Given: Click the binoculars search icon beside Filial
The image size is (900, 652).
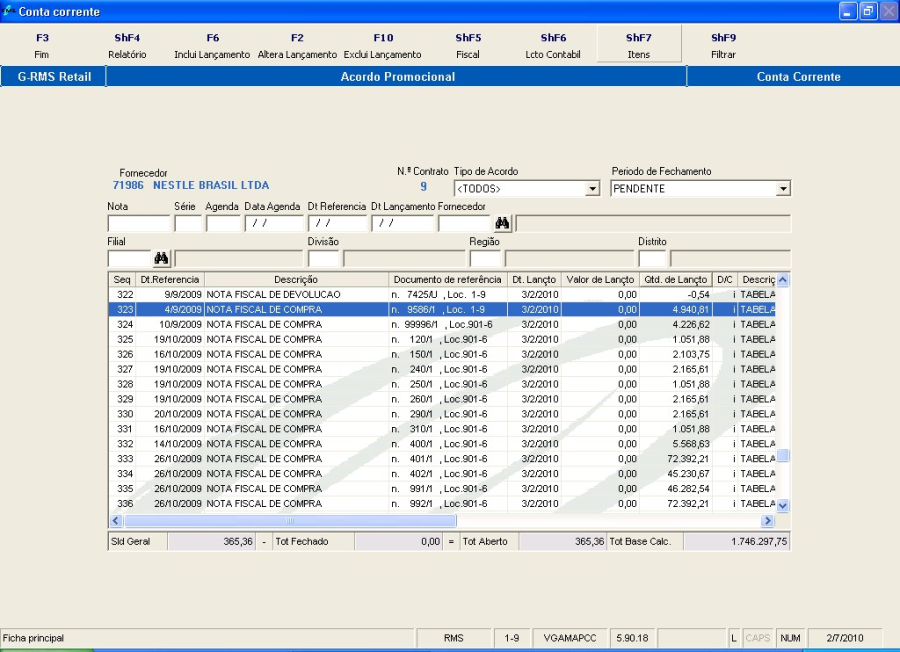Looking at the screenshot, I should coord(161,258).
